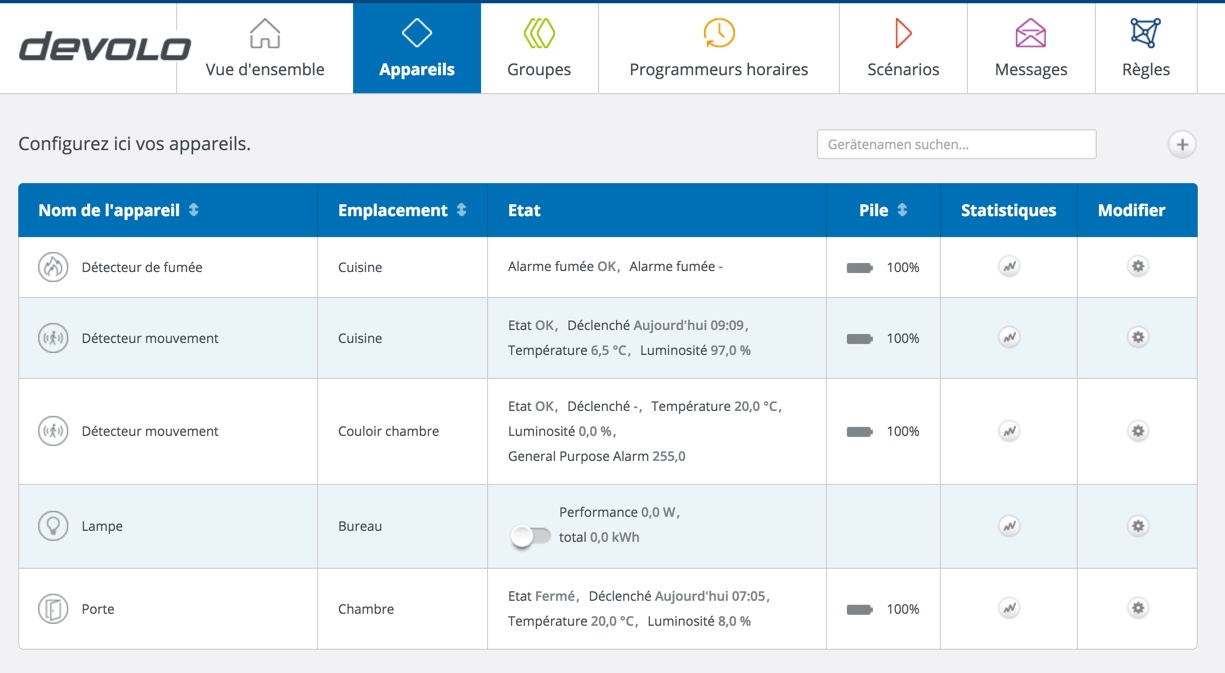Open settings for Couloir chambre motion detector

click(x=1137, y=431)
